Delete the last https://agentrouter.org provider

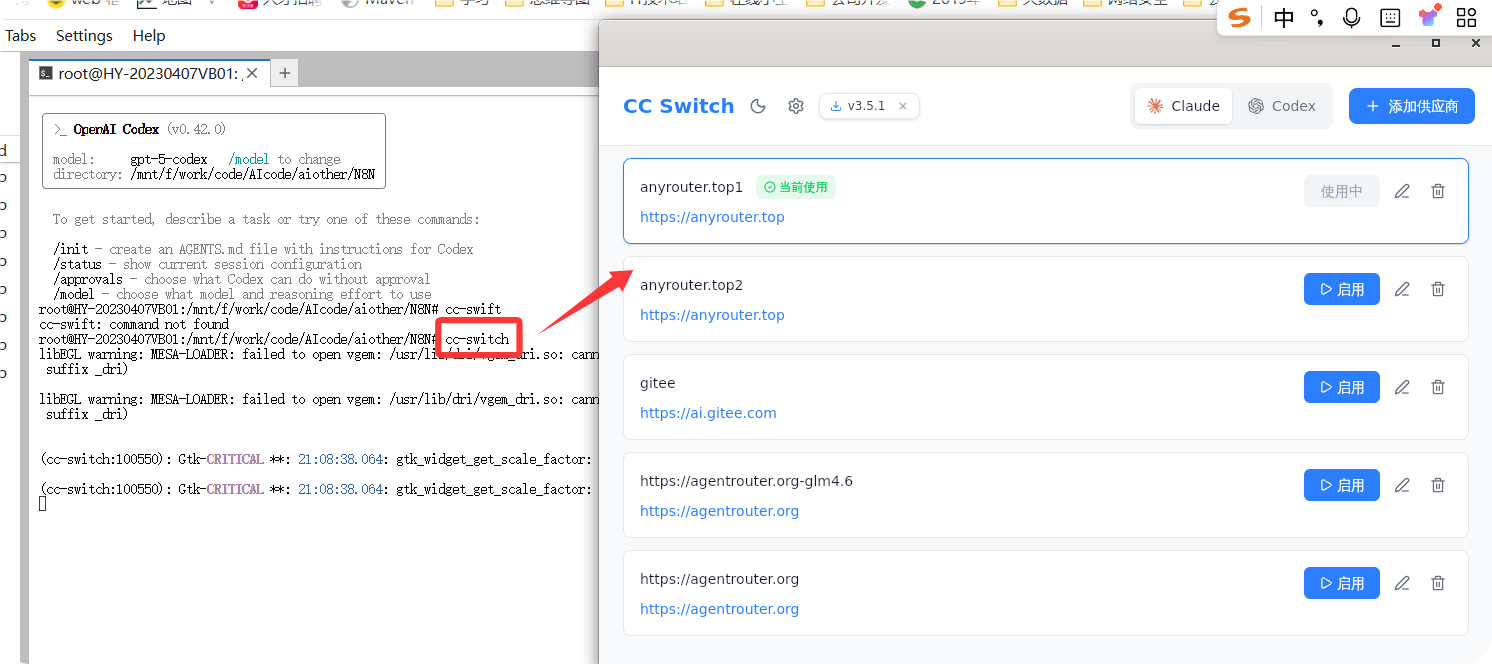coord(1438,583)
